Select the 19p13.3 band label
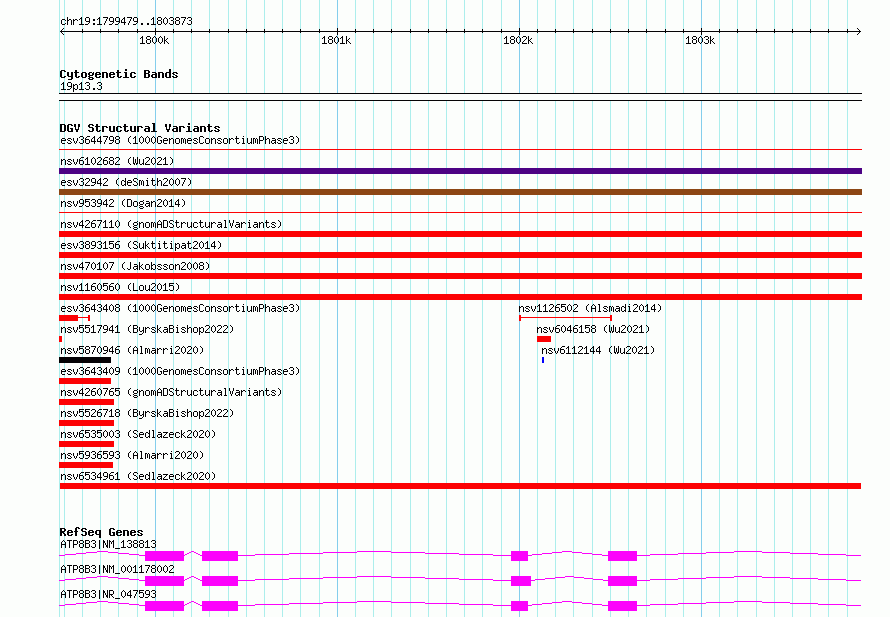 pos(81,86)
